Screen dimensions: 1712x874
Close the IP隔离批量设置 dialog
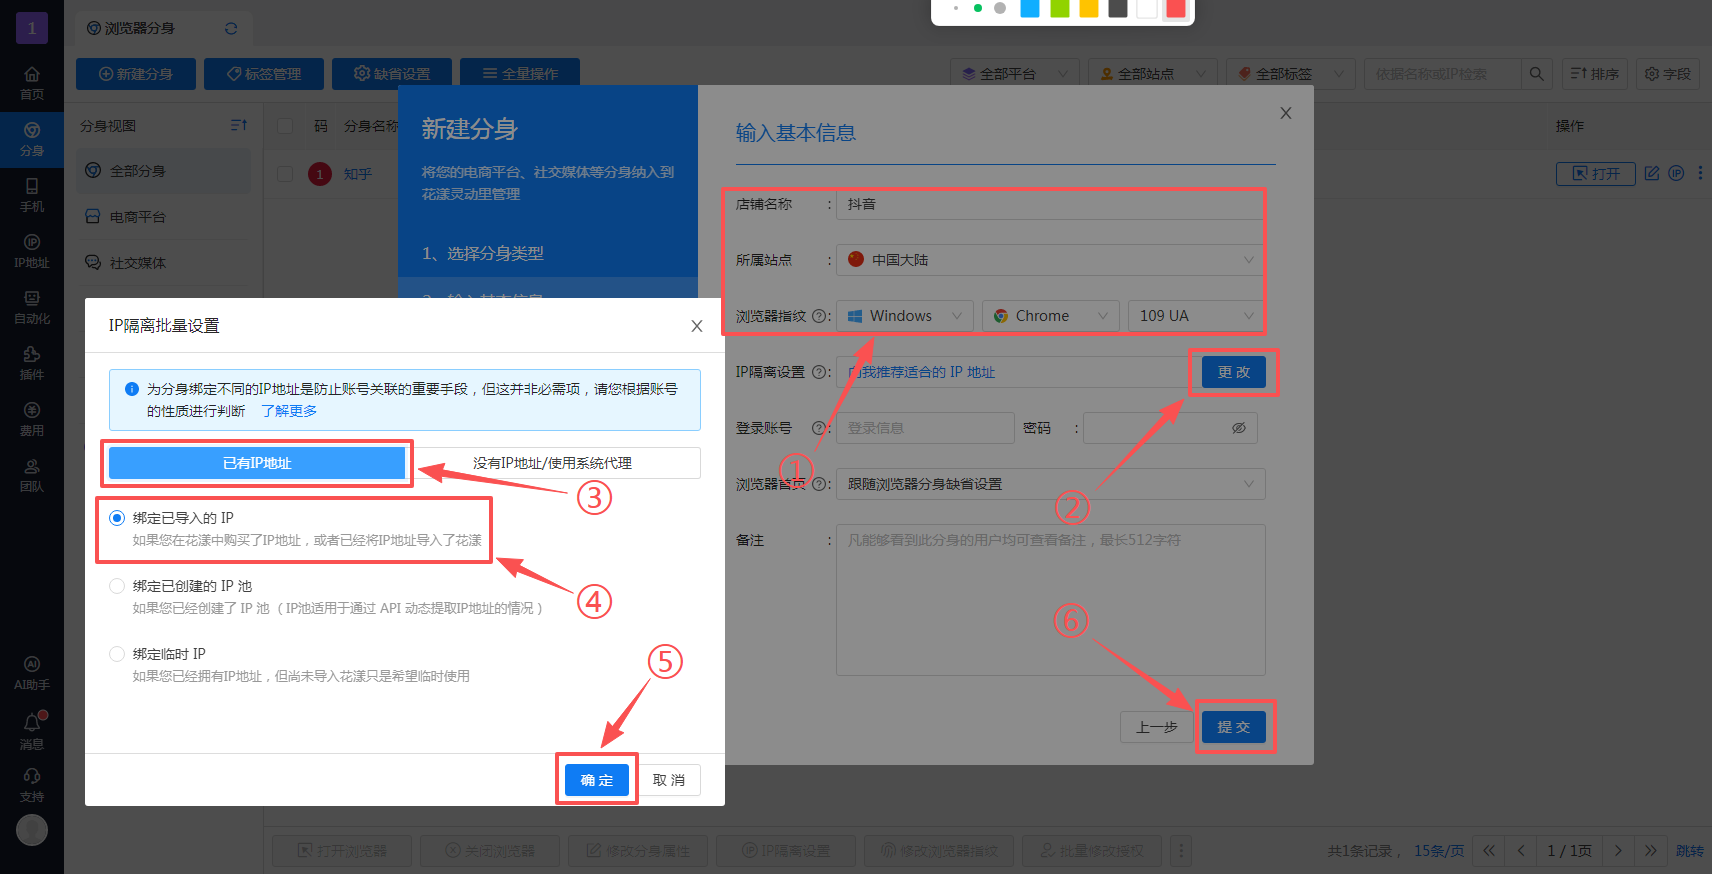[697, 326]
